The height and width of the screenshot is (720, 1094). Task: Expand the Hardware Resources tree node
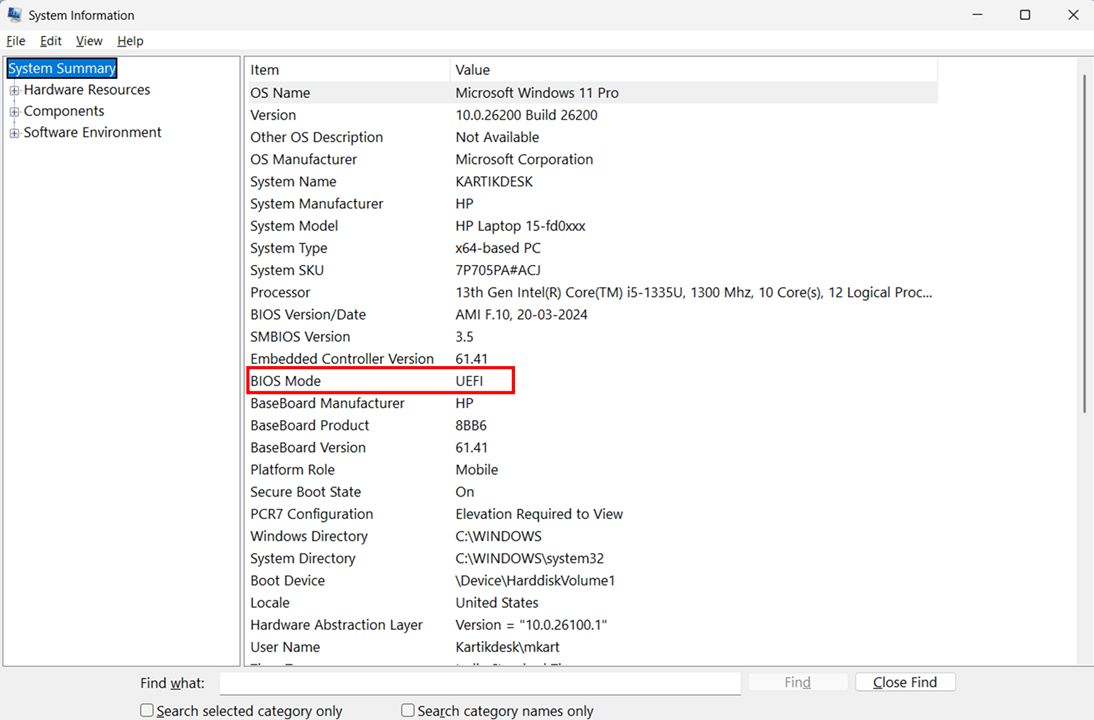(15, 90)
